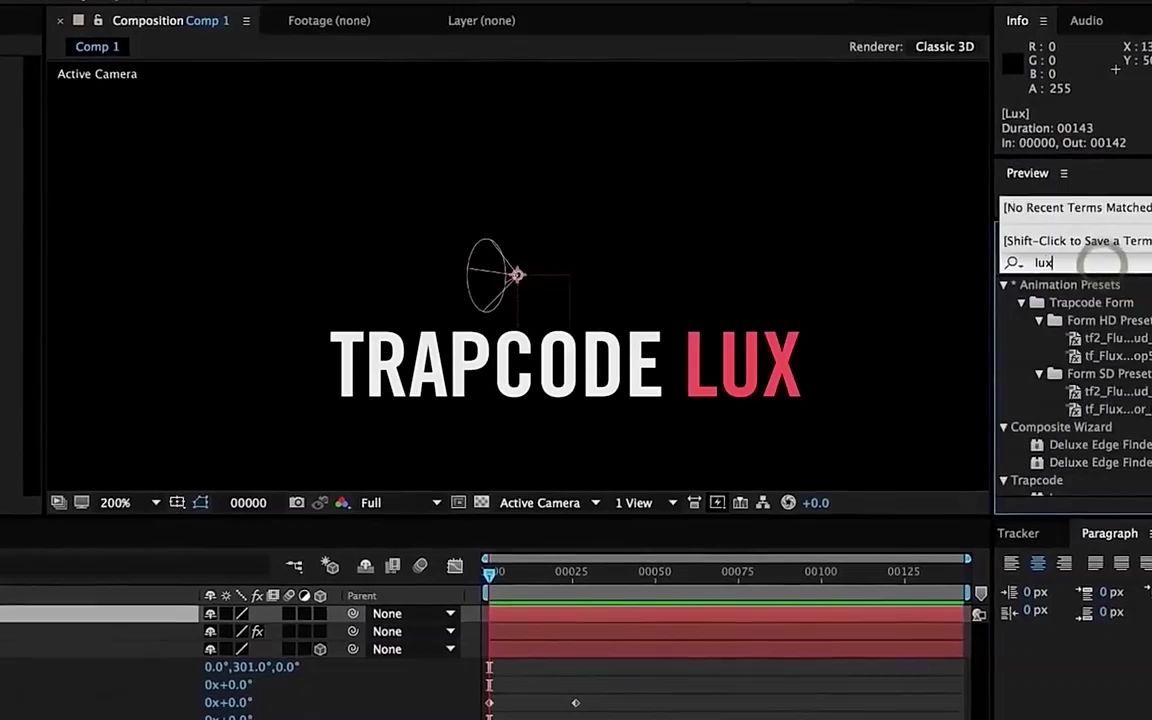Open the Full resolution dropdown
This screenshot has width=1152, height=720.
(x=400, y=502)
